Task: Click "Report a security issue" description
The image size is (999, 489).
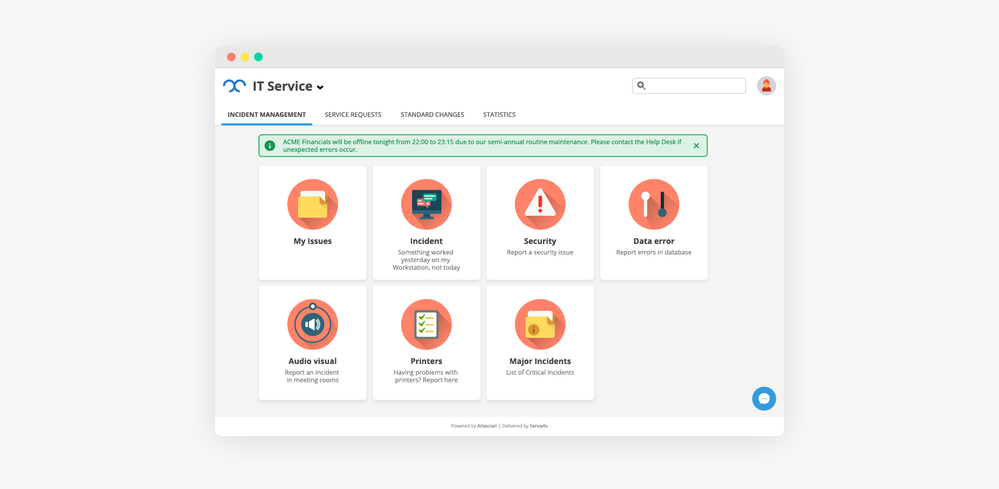Action: tap(540, 252)
